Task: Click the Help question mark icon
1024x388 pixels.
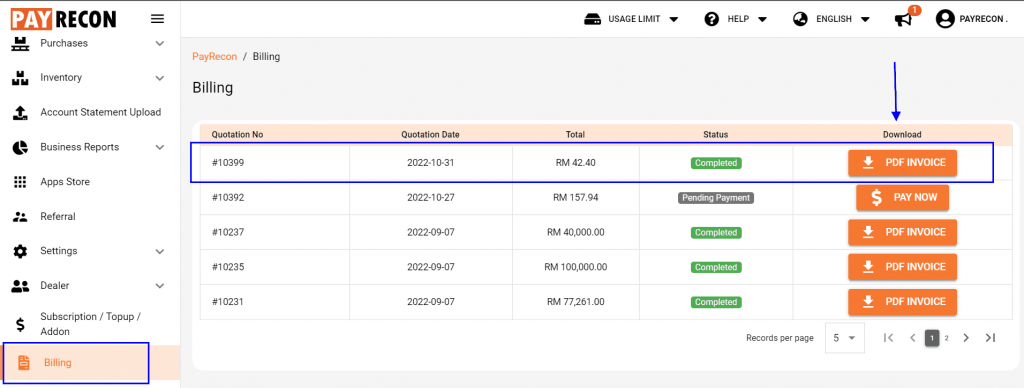Action: coord(711,19)
